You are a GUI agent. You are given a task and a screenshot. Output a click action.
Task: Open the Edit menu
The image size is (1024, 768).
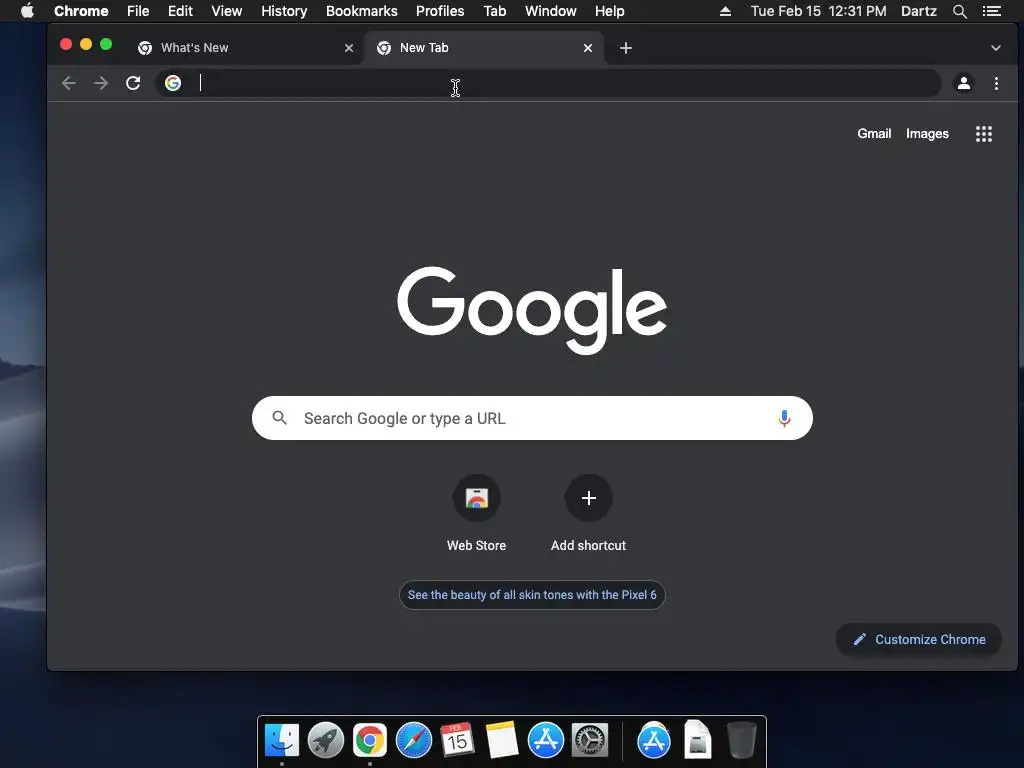[x=180, y=11]
